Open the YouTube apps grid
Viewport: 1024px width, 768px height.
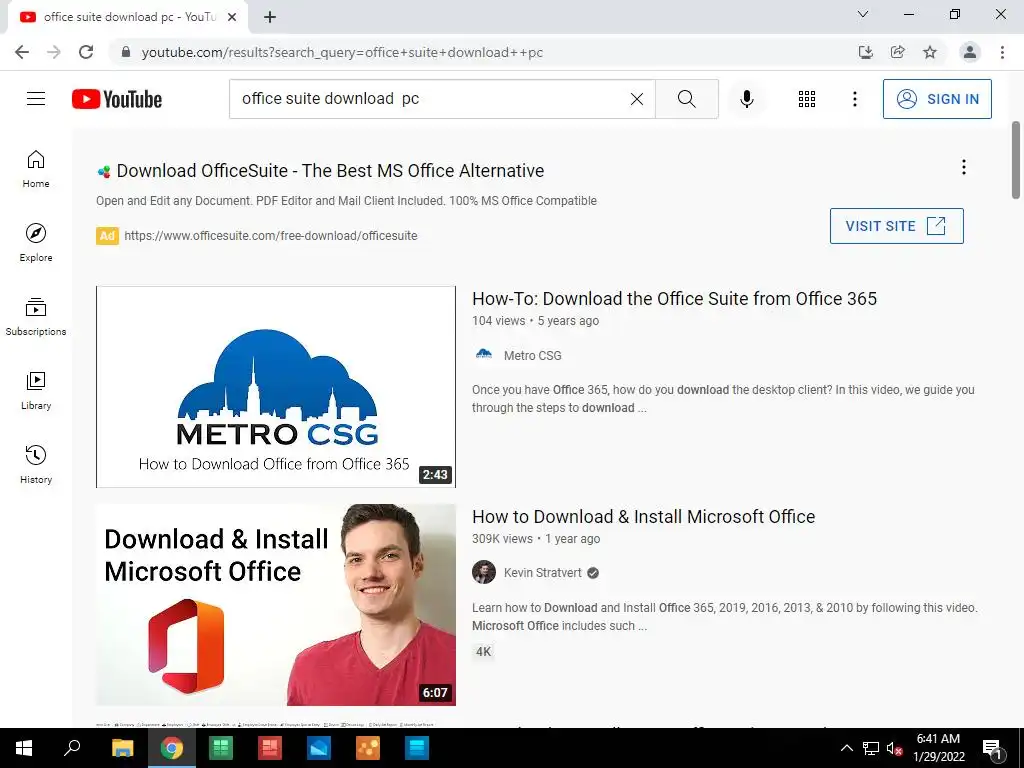[x=807, y=99]
